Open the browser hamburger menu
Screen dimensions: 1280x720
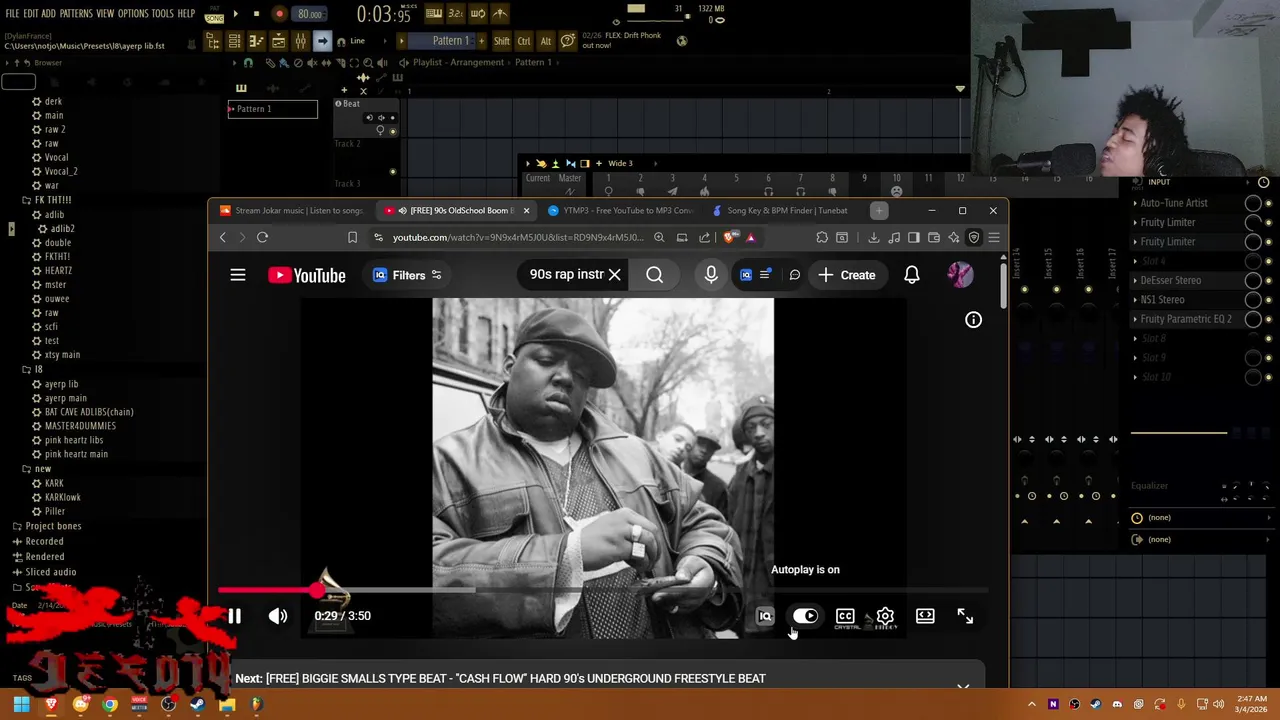tap(993, 237)
